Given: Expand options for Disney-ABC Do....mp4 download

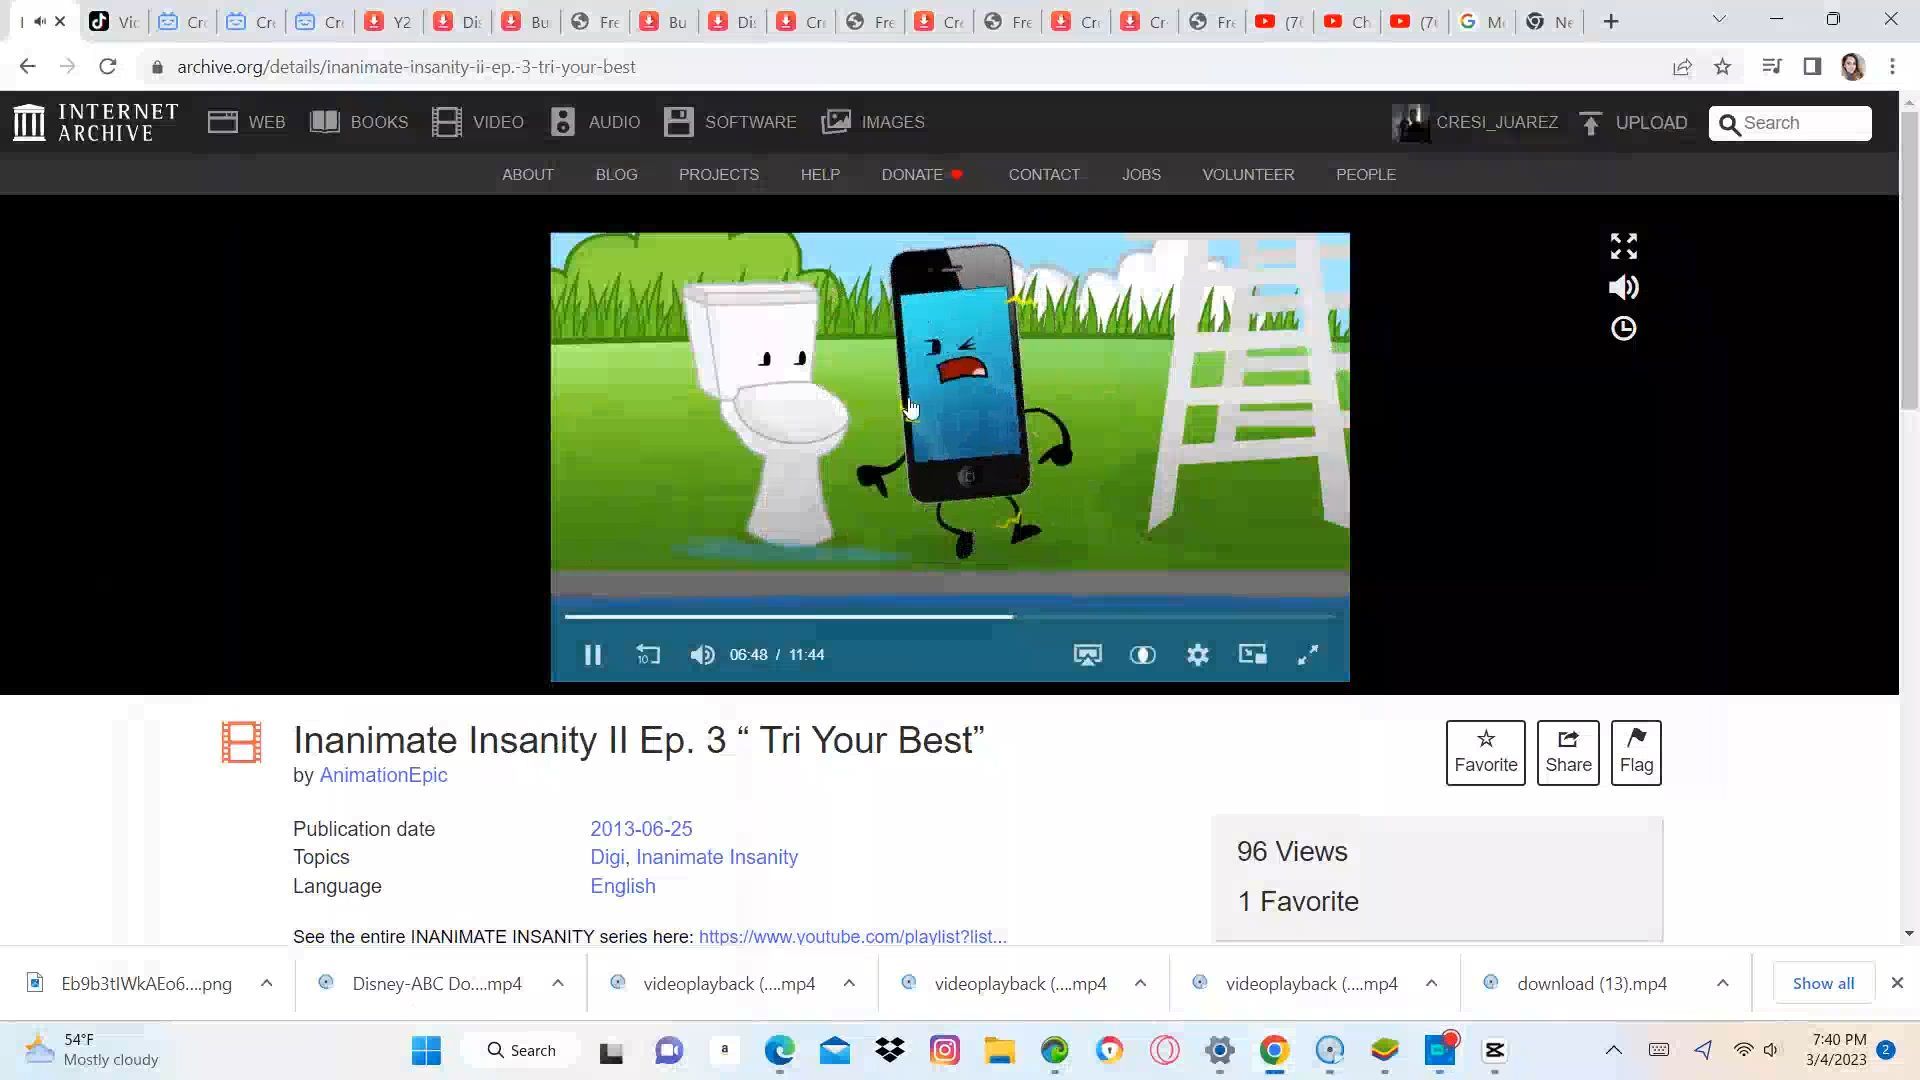Looking at the screenshot, I should tap(557, 983).
